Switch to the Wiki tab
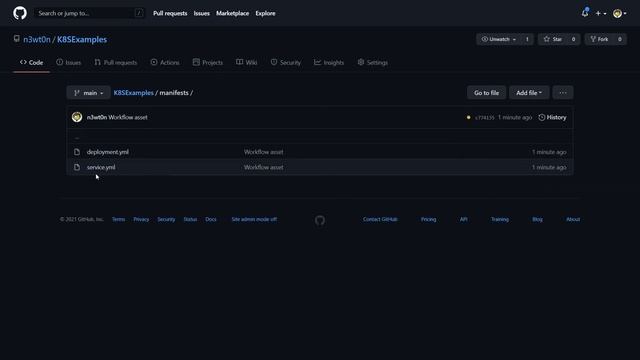 (247, 62)
